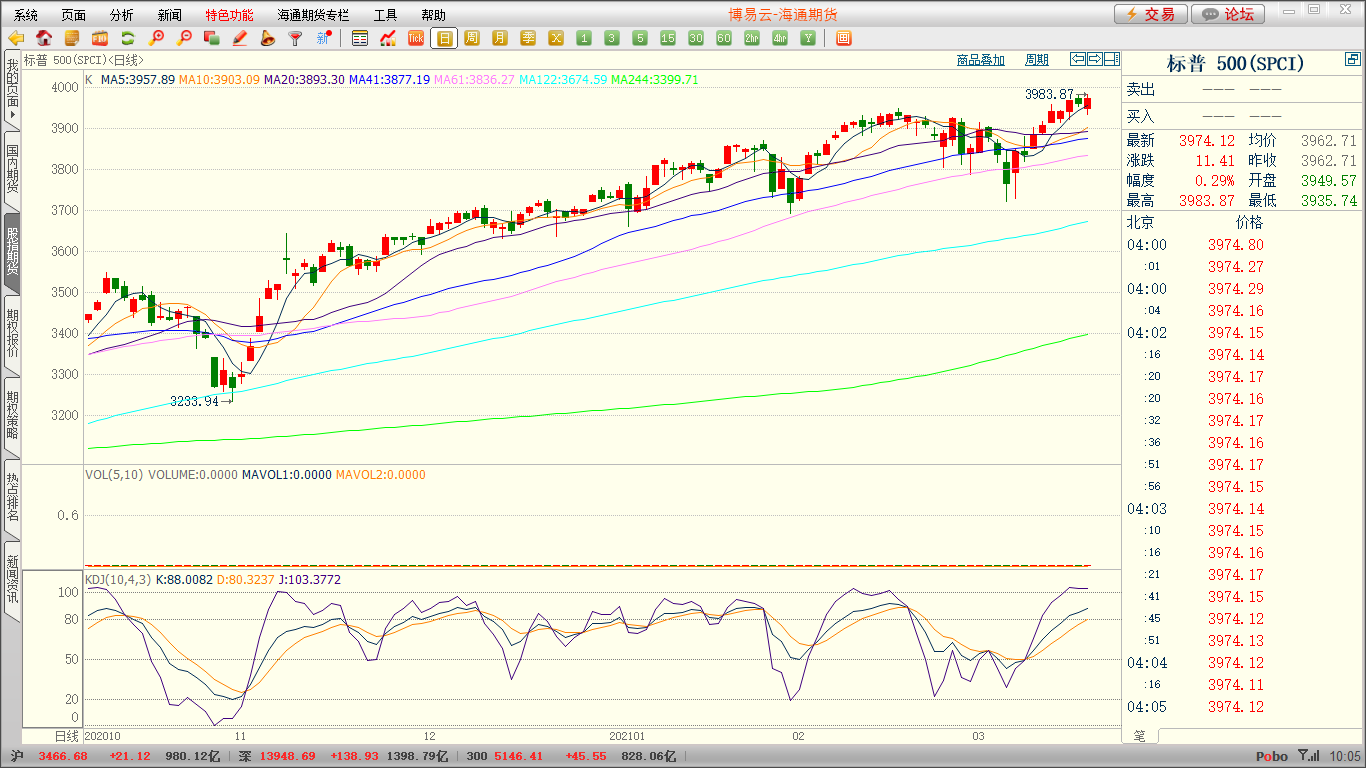Switch to the 15 minute period

(x=668, y=38)
